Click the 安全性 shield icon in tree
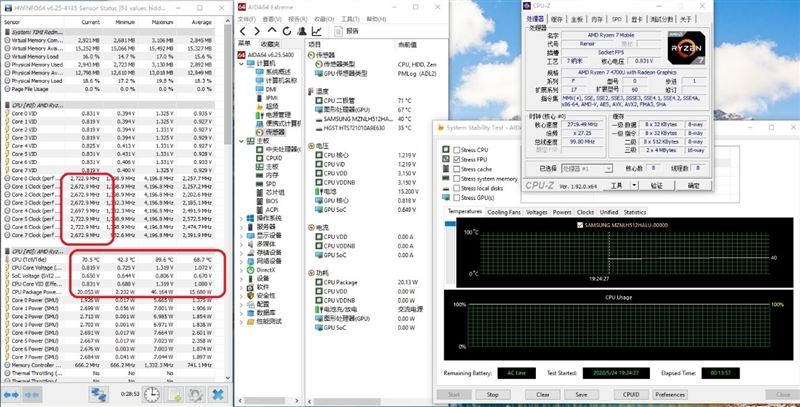The height and width of the screenshot is (407, 800). coord(251,296)
